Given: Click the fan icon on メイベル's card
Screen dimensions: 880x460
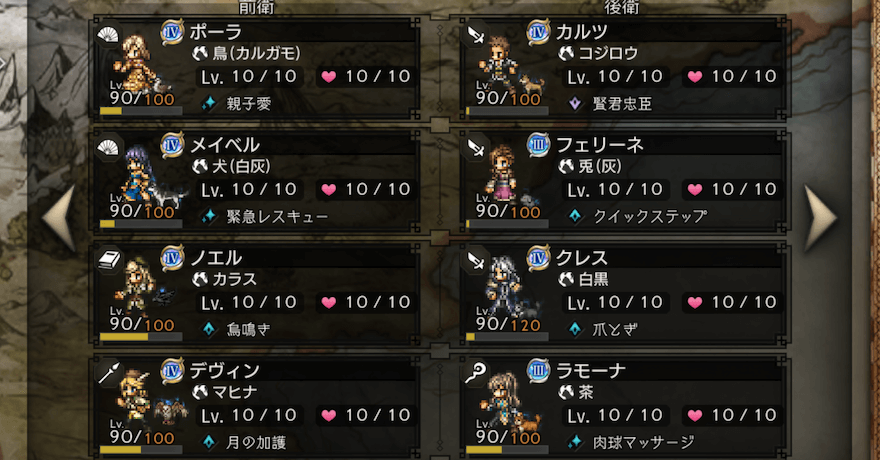Looking at the screenshot, I should [x=108, y=148].
